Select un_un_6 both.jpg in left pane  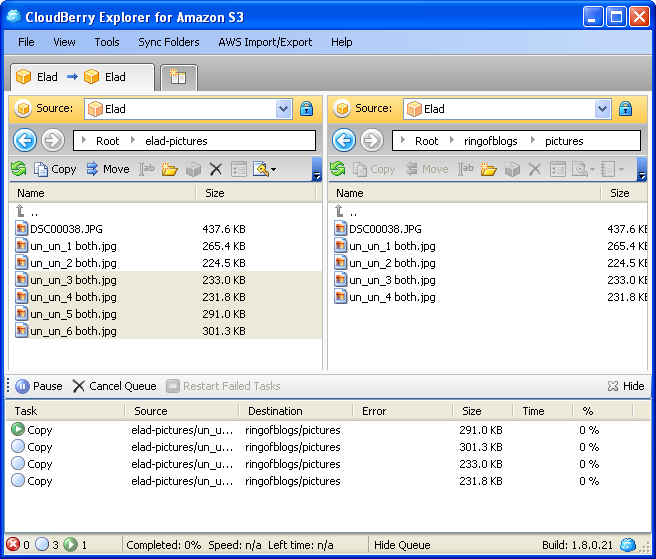(x=166, y=331)
